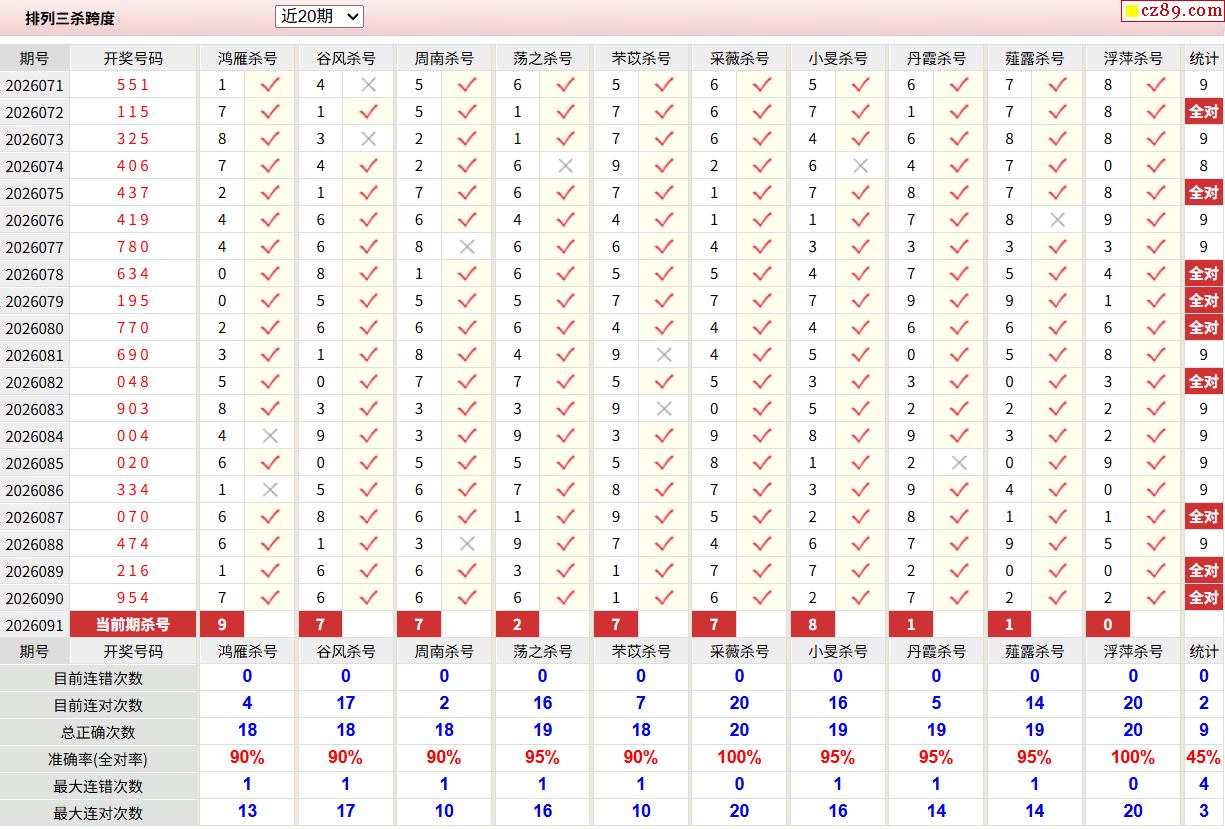Click the 全对 badge in row 2026072

pyautogui.click(x=1204, y=112)
